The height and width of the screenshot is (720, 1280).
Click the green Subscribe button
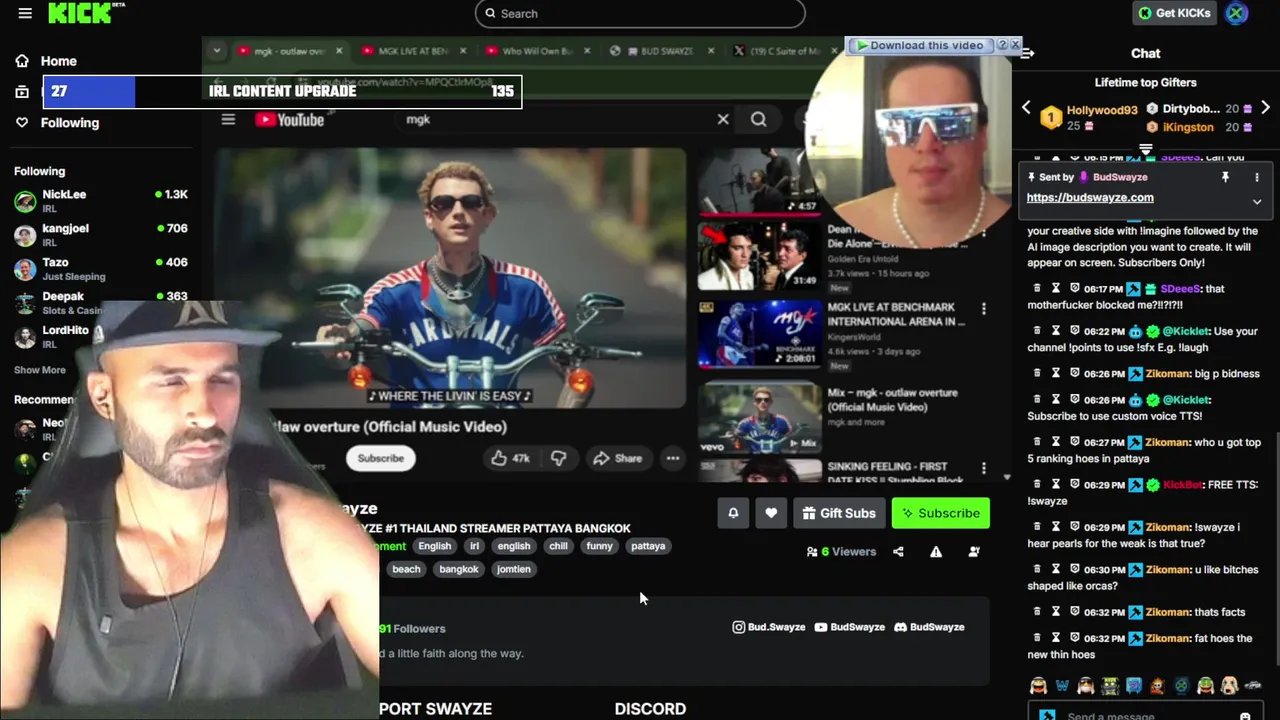point(941,513)
